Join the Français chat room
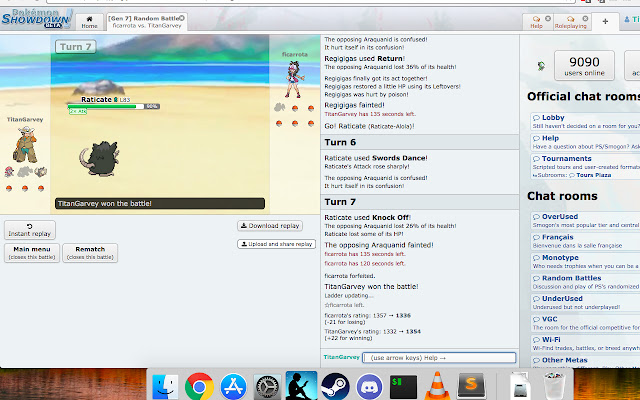Image resolution: width=640 pixels, height=400 pixels. (584, 241)
